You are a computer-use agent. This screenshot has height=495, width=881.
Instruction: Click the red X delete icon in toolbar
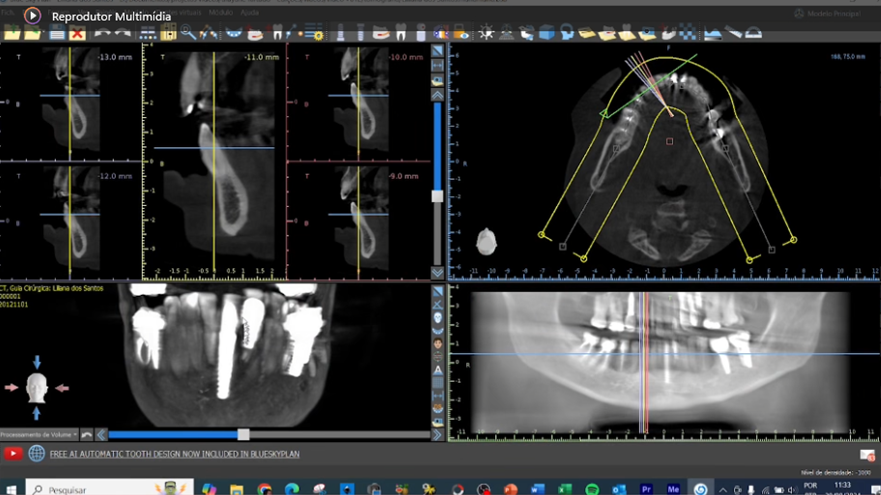(78, 33)
